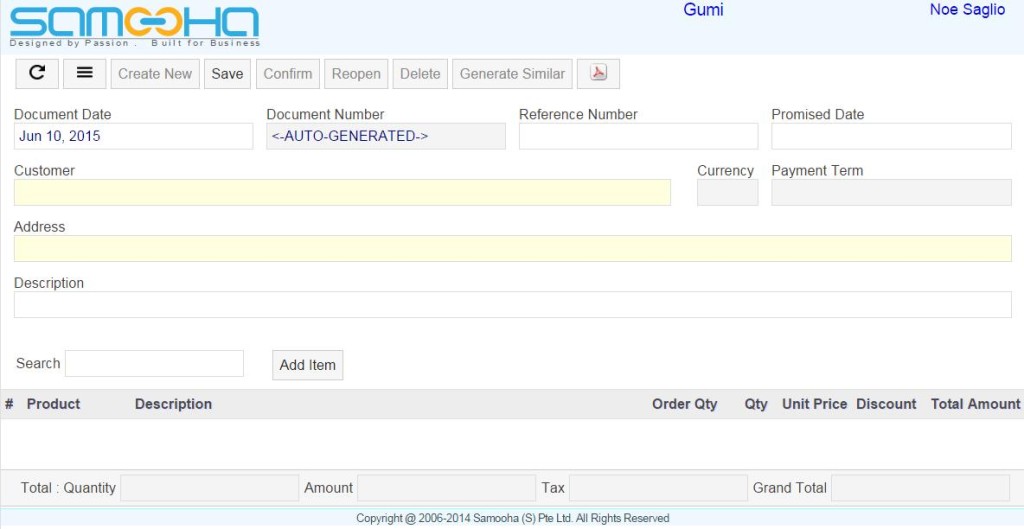Save the document
The width and height of the screenshot is (1024, 529).
227,74
